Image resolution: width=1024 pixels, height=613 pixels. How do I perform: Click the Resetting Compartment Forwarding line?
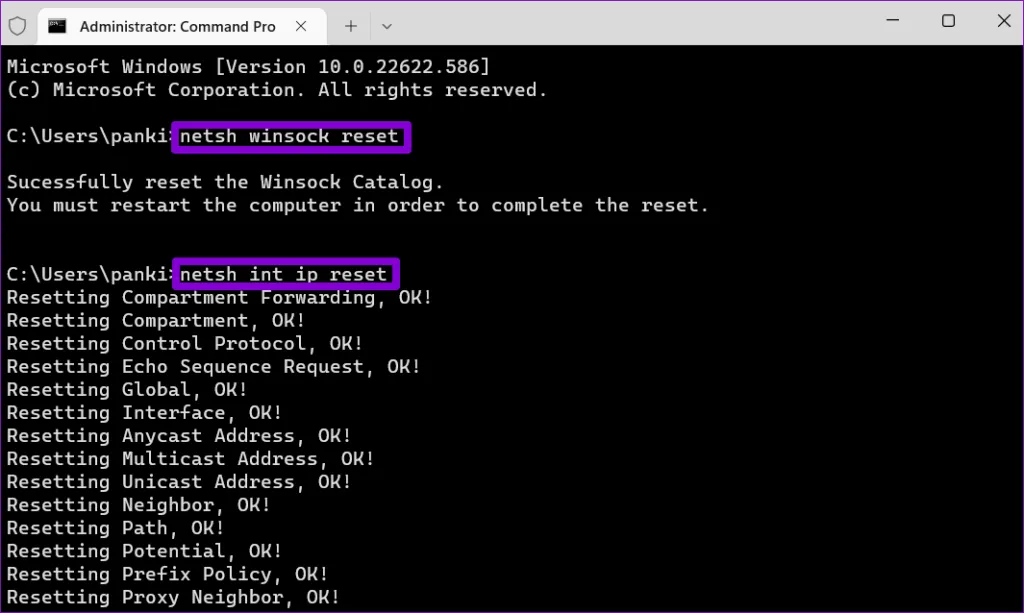(219, 297)
